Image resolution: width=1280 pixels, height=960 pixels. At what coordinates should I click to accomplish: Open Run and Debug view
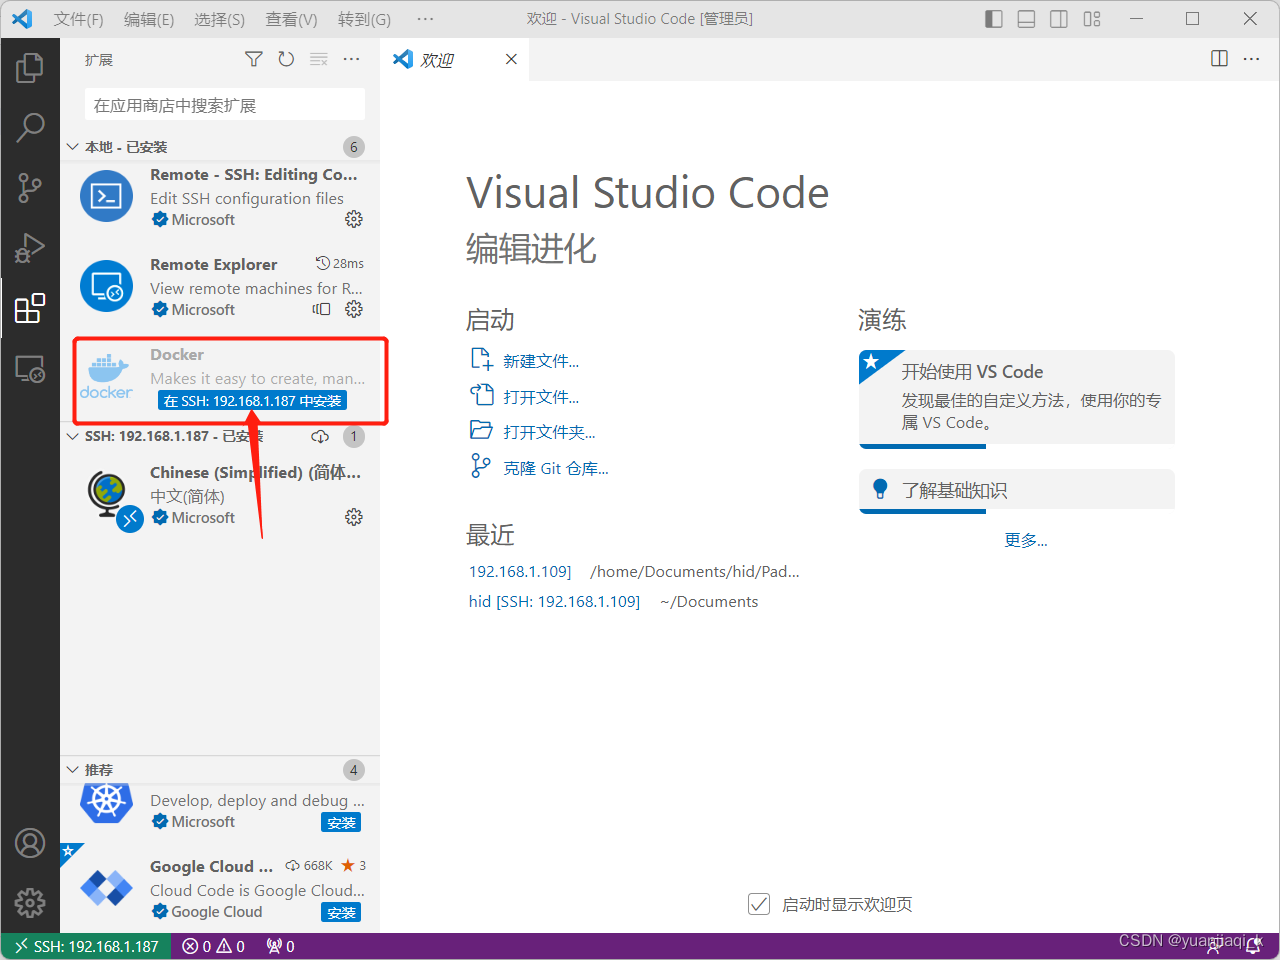30,247
